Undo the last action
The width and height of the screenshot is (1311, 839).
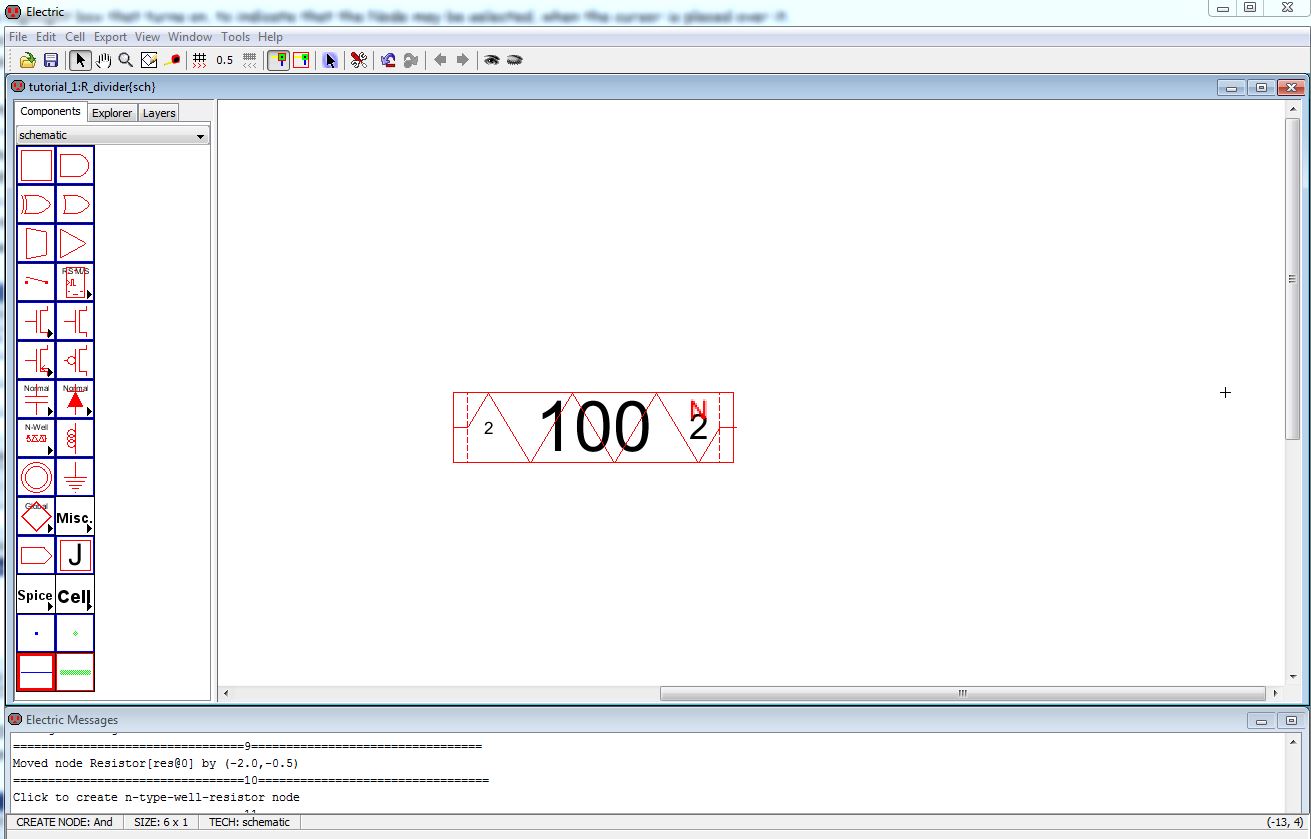click(388, 60)
